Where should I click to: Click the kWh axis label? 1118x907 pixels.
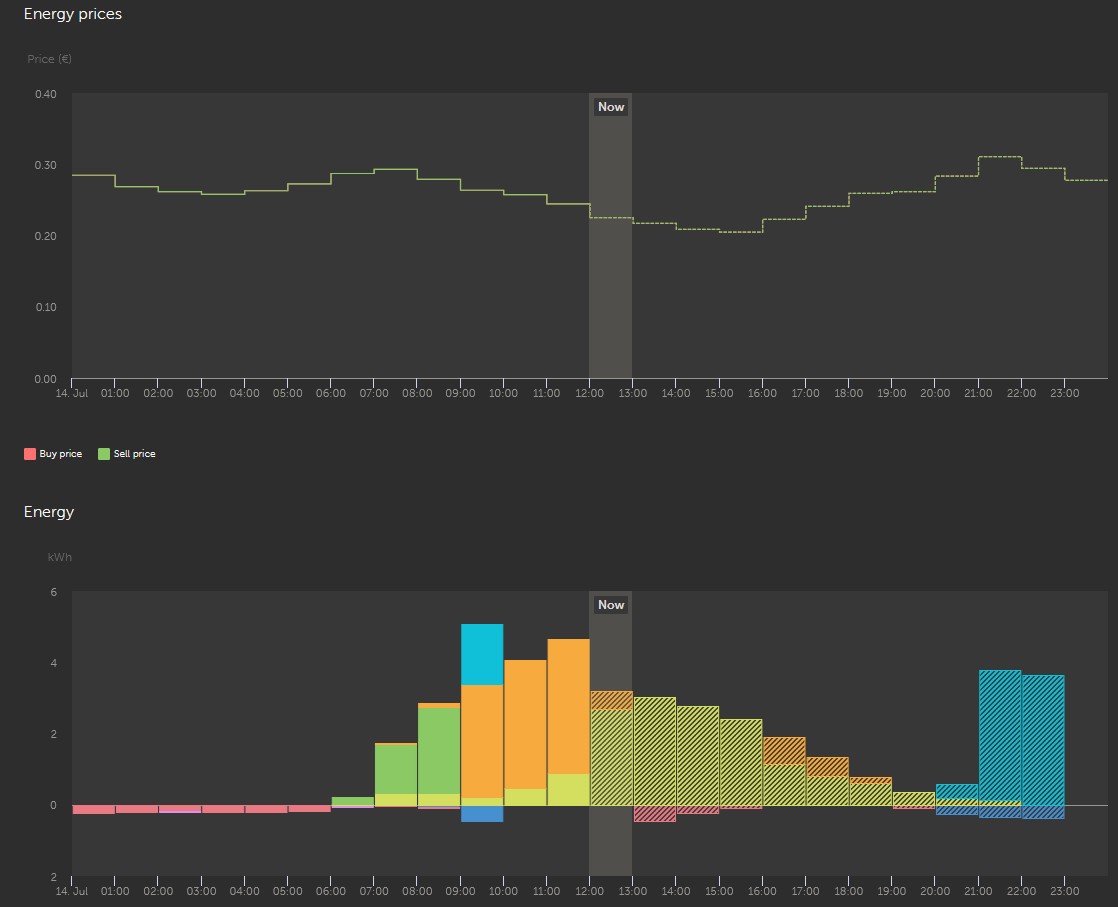58,557
